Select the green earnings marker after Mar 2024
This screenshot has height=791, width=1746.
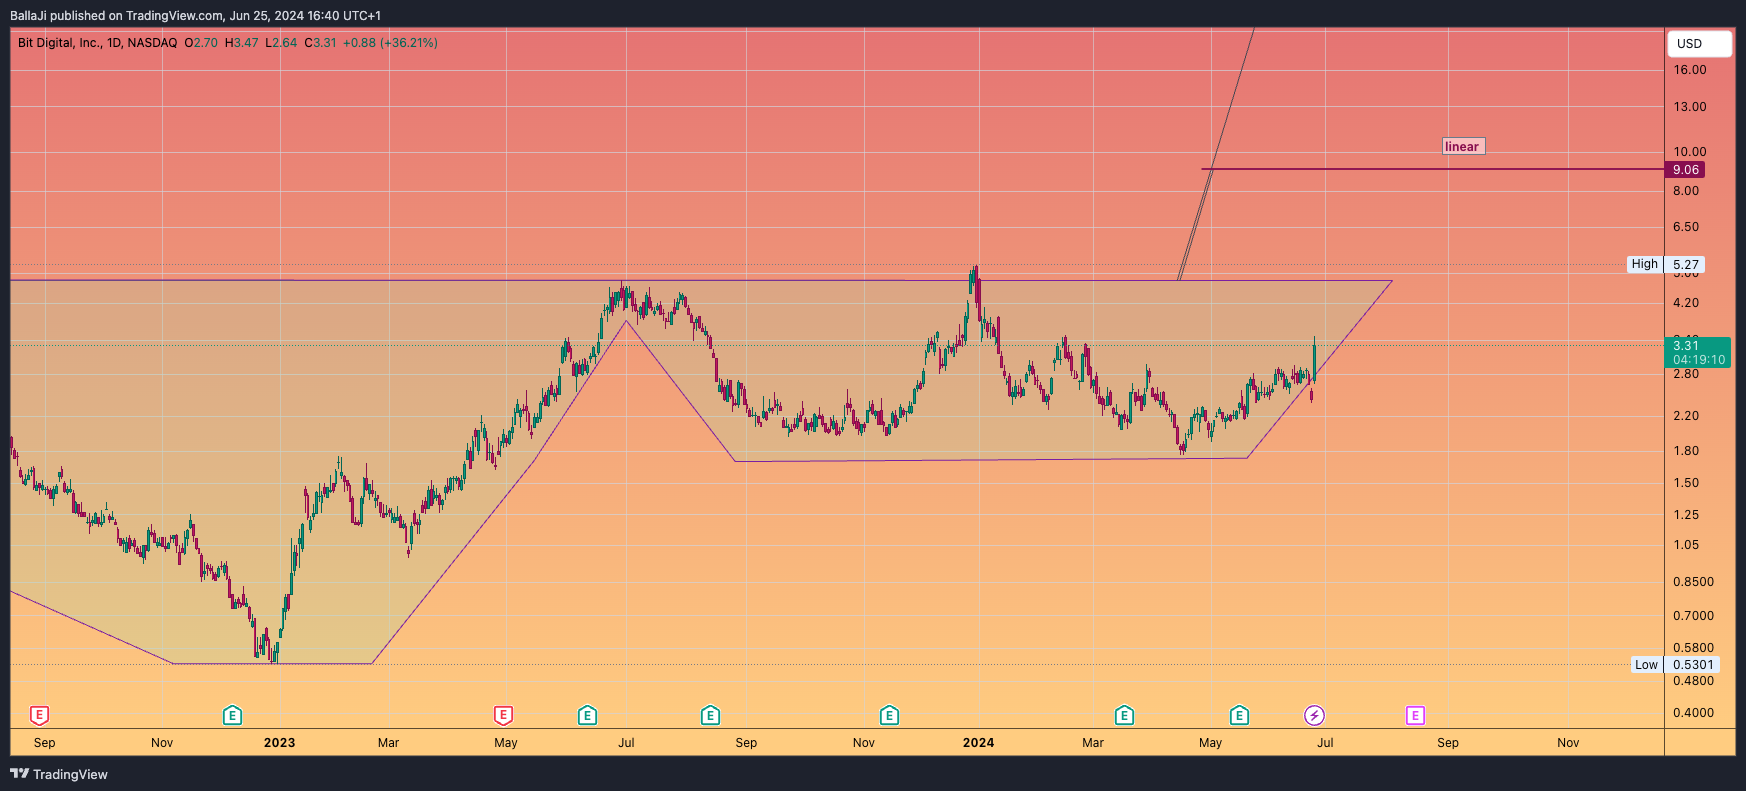[x=1124, y=715]
